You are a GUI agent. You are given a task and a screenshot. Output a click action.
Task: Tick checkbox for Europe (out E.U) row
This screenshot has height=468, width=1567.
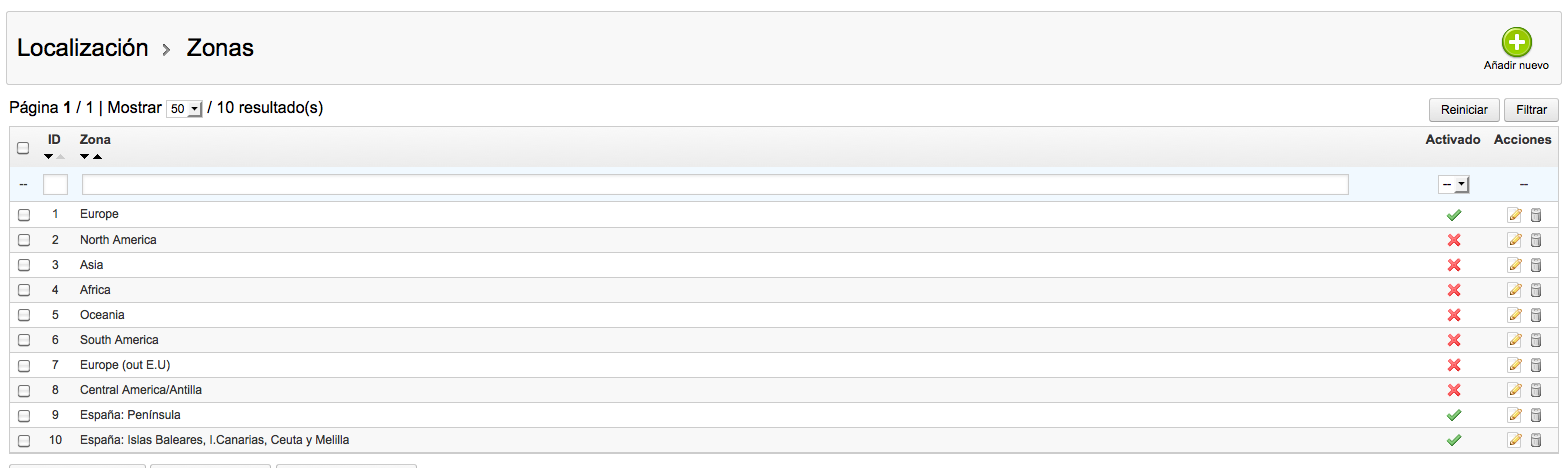(x=24, y=365)
